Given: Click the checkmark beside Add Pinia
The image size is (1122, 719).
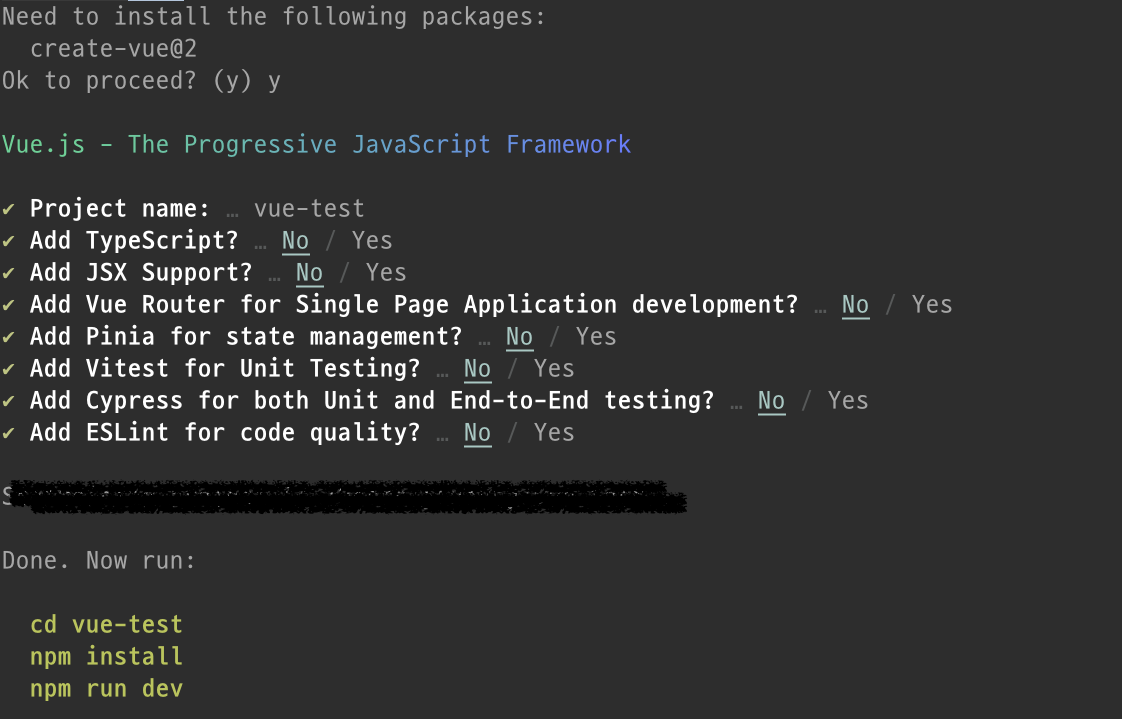Looking at the screenshot, I should click(9, 337).
